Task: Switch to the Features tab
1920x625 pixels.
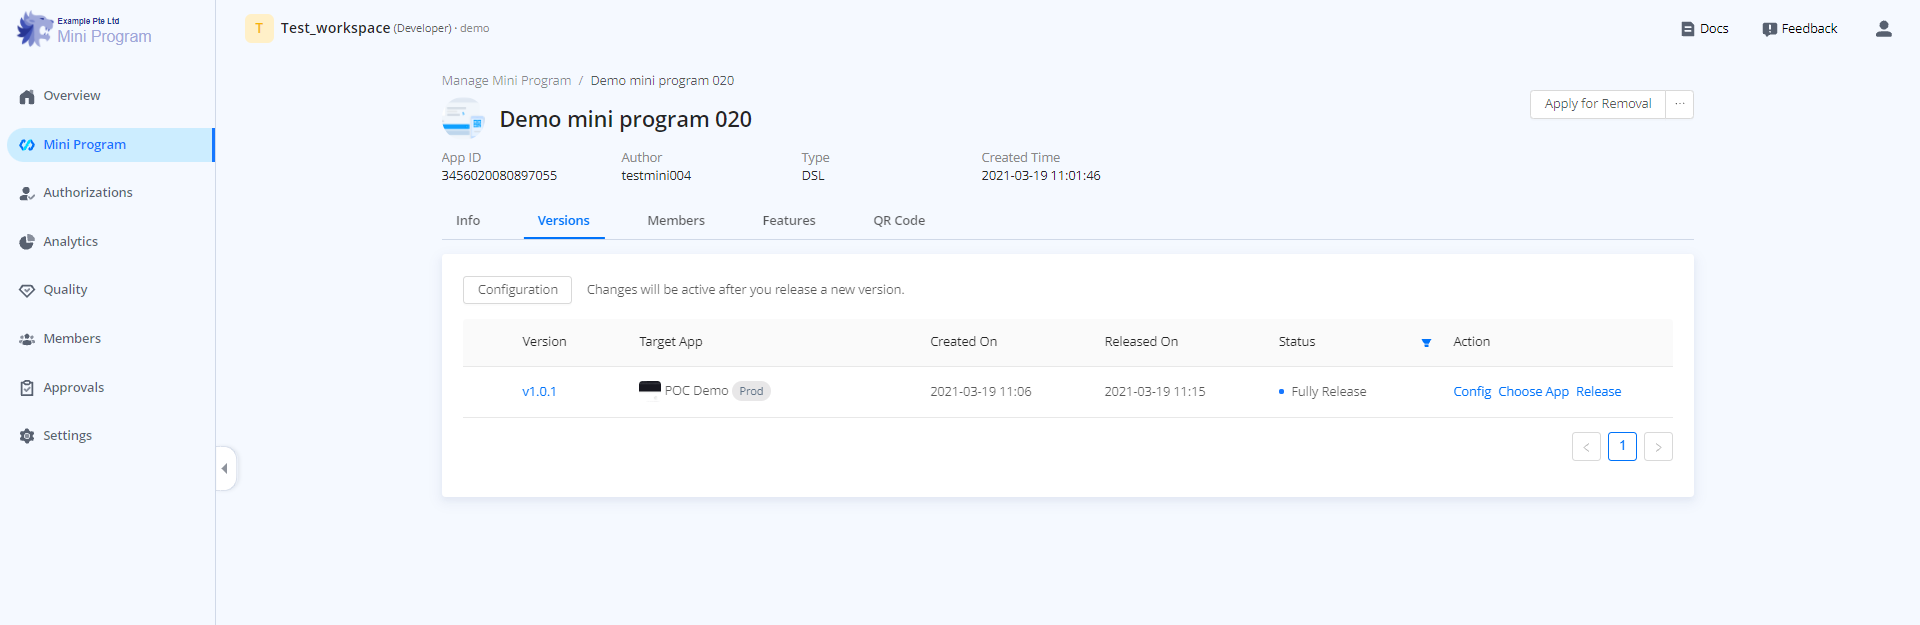Action: [789, 221]
